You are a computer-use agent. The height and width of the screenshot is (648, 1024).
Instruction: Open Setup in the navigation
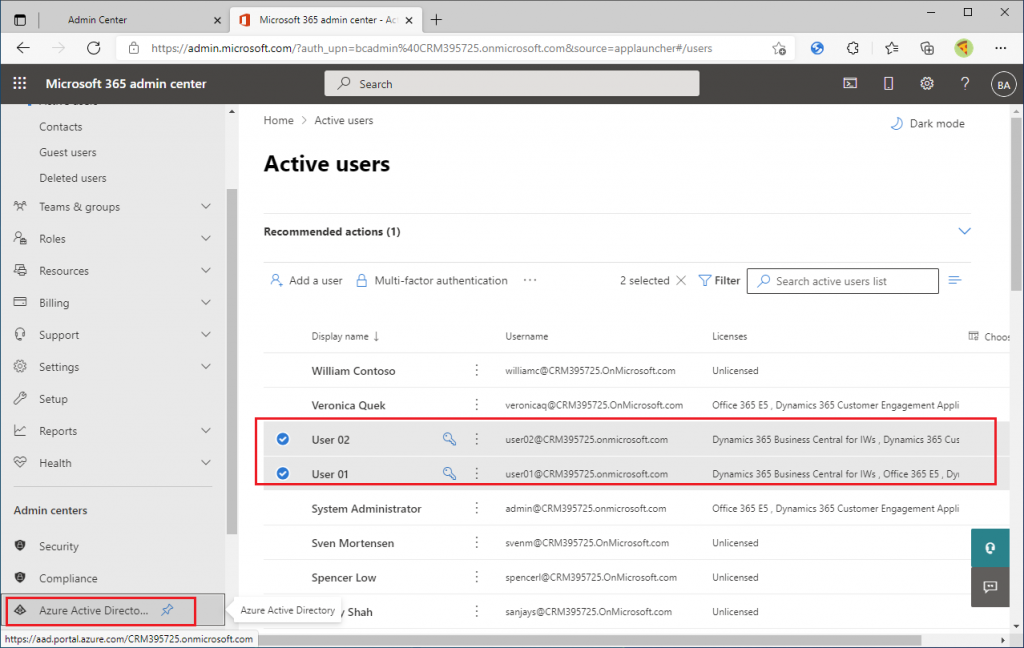click(53, 398)
